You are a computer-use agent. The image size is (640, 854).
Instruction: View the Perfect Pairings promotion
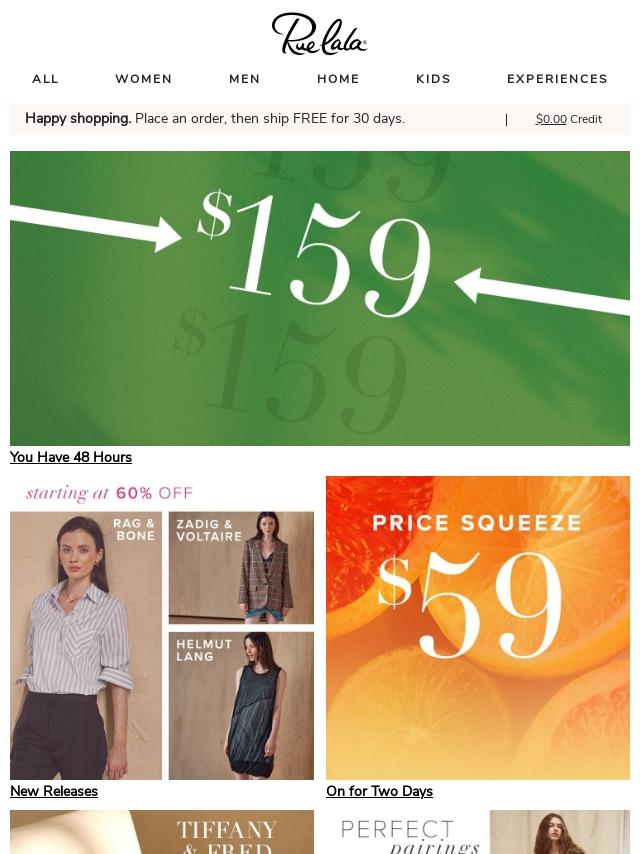[x=478, y=832]
